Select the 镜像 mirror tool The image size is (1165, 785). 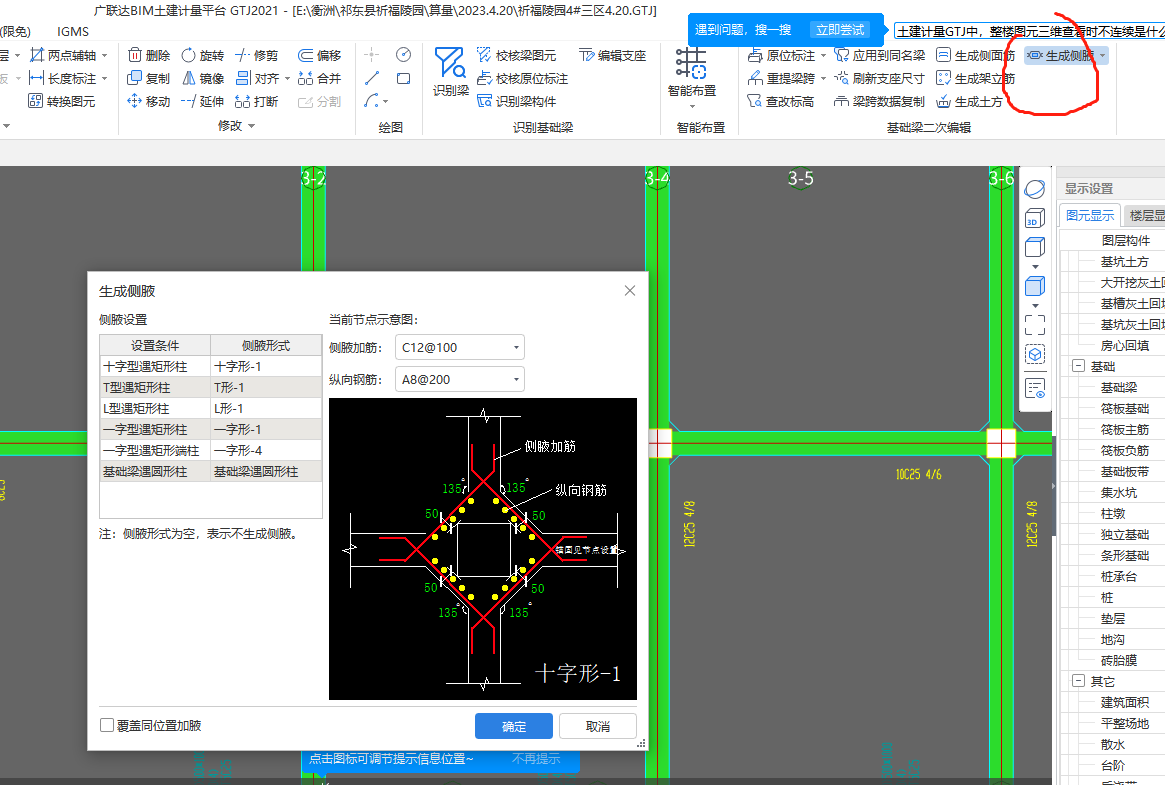pos(202,79)
